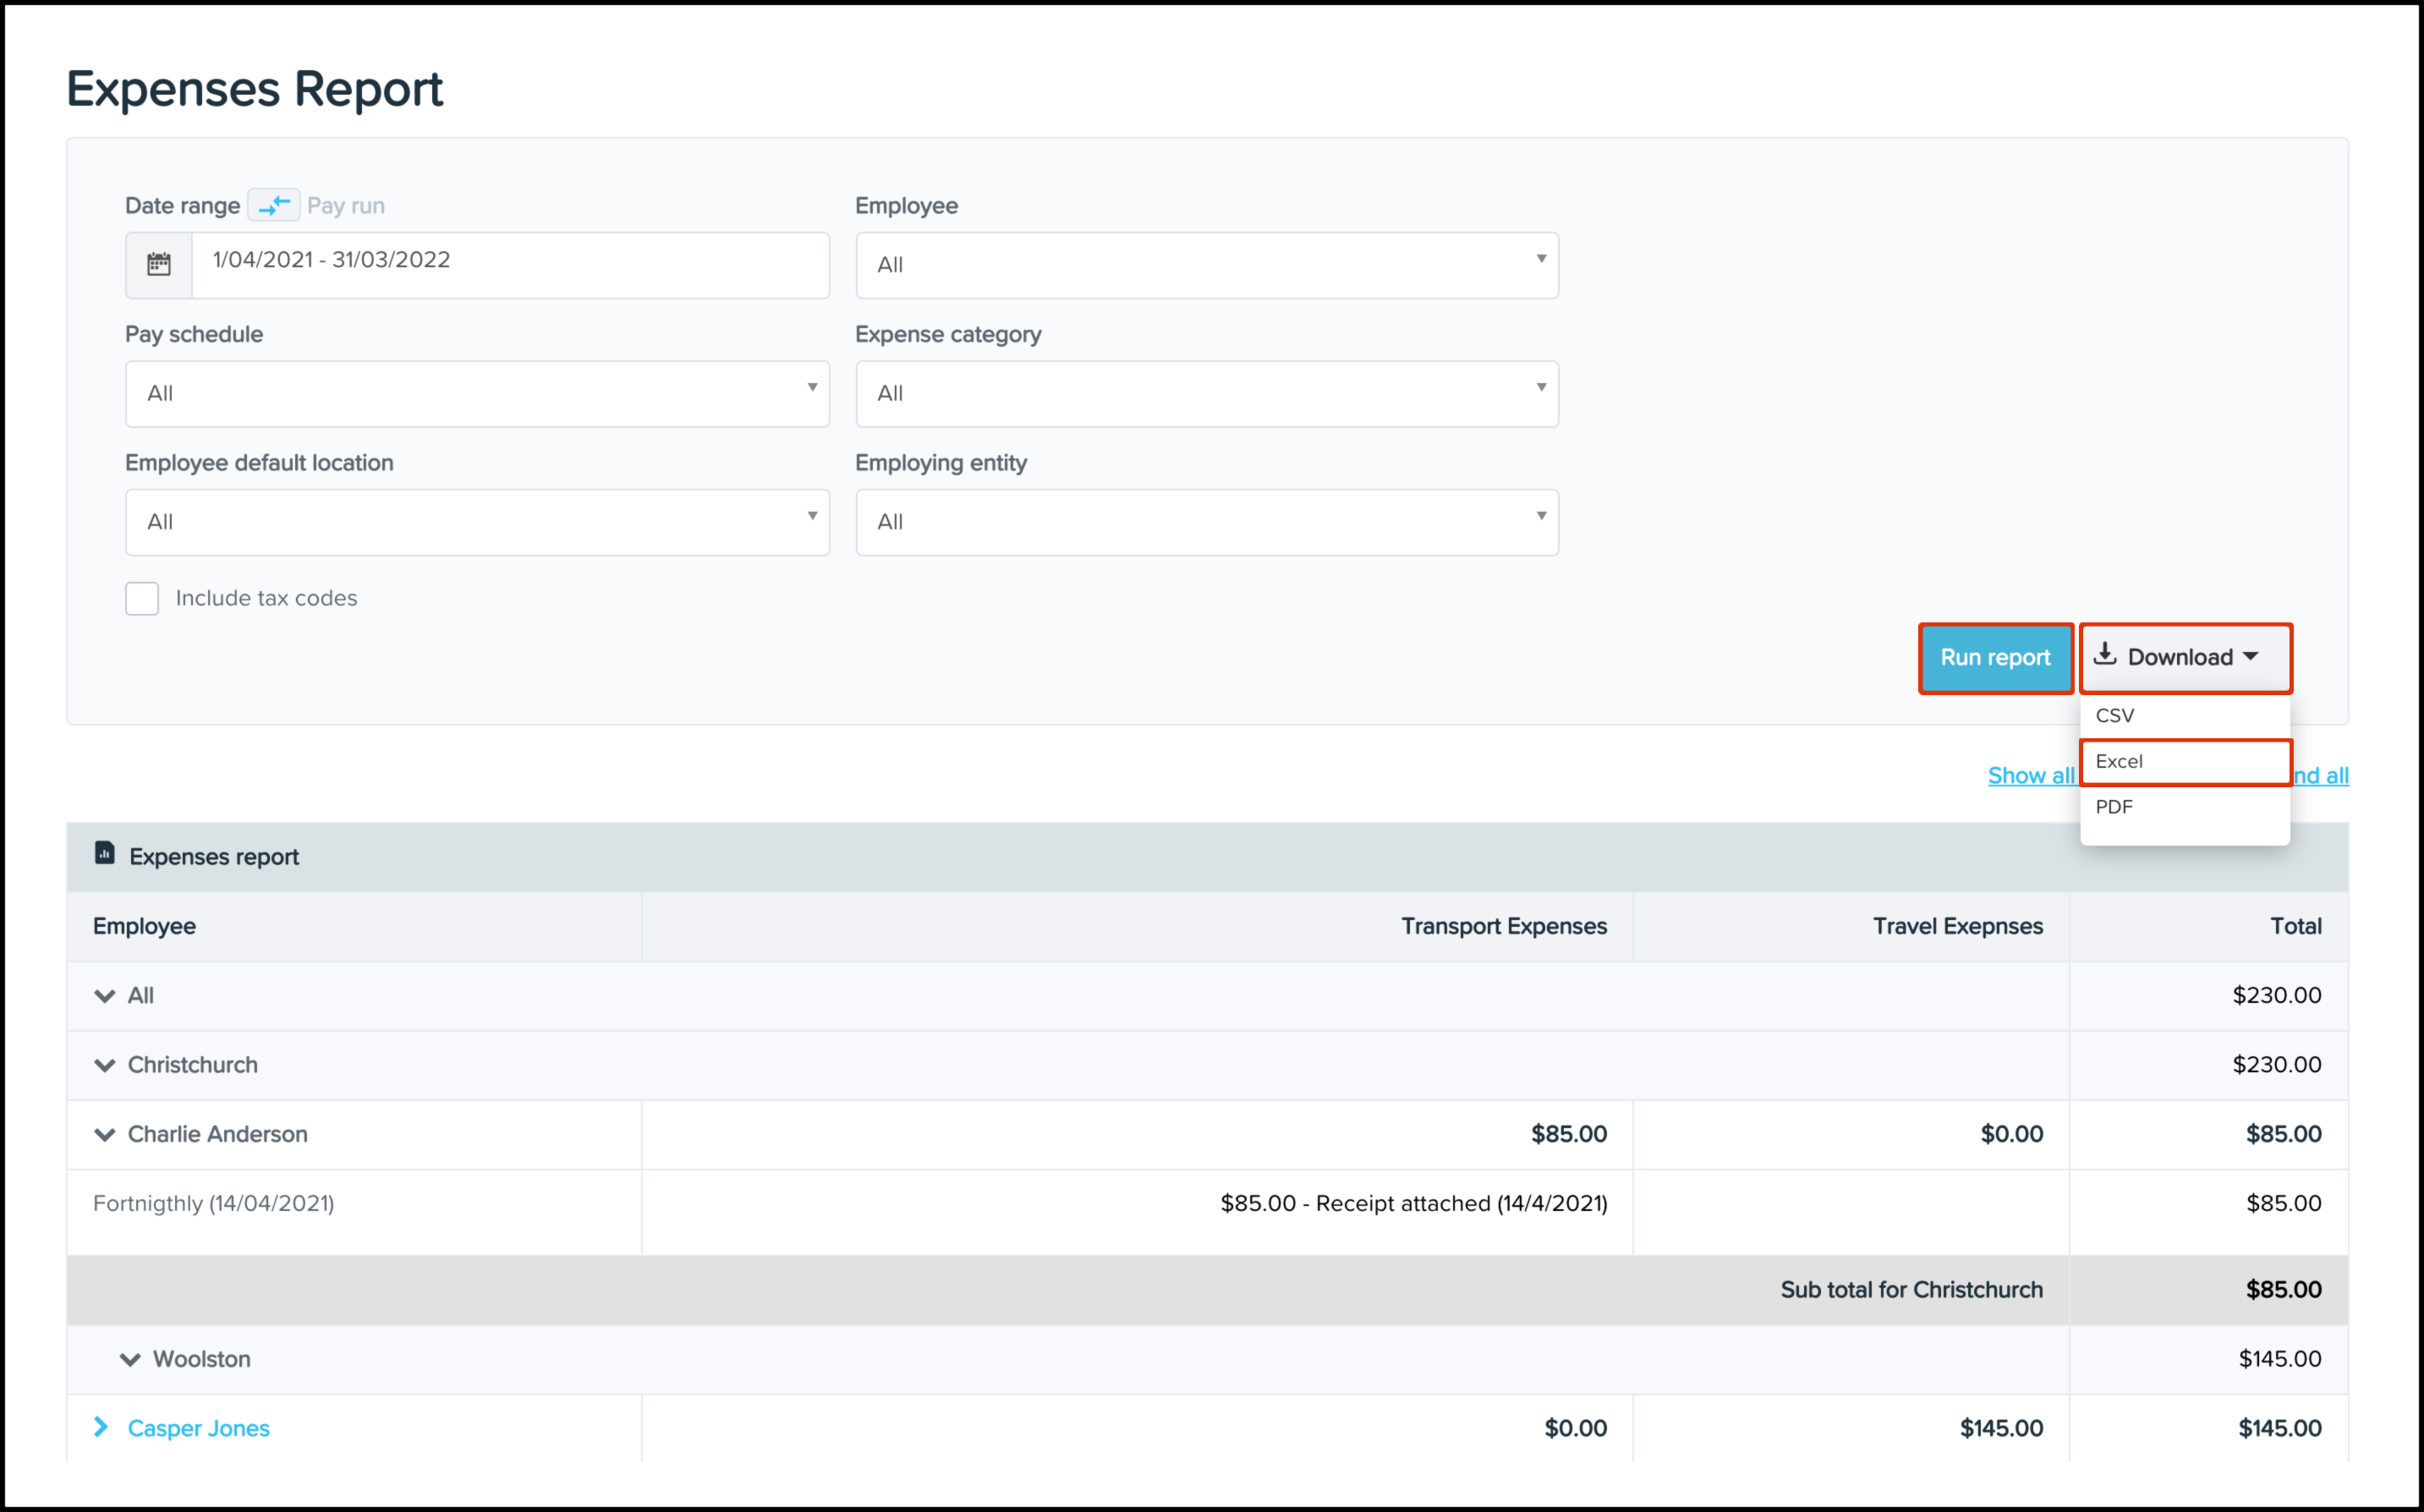Collapse the Christchurch group chevron
The height and width of the screenshot is (1512, 2424).
point(104,1065)
